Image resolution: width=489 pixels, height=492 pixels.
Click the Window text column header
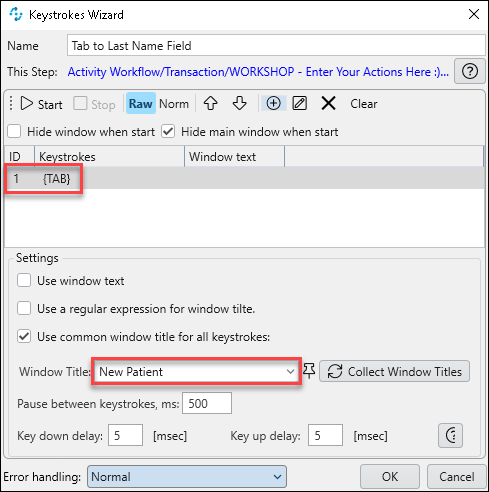234,157
